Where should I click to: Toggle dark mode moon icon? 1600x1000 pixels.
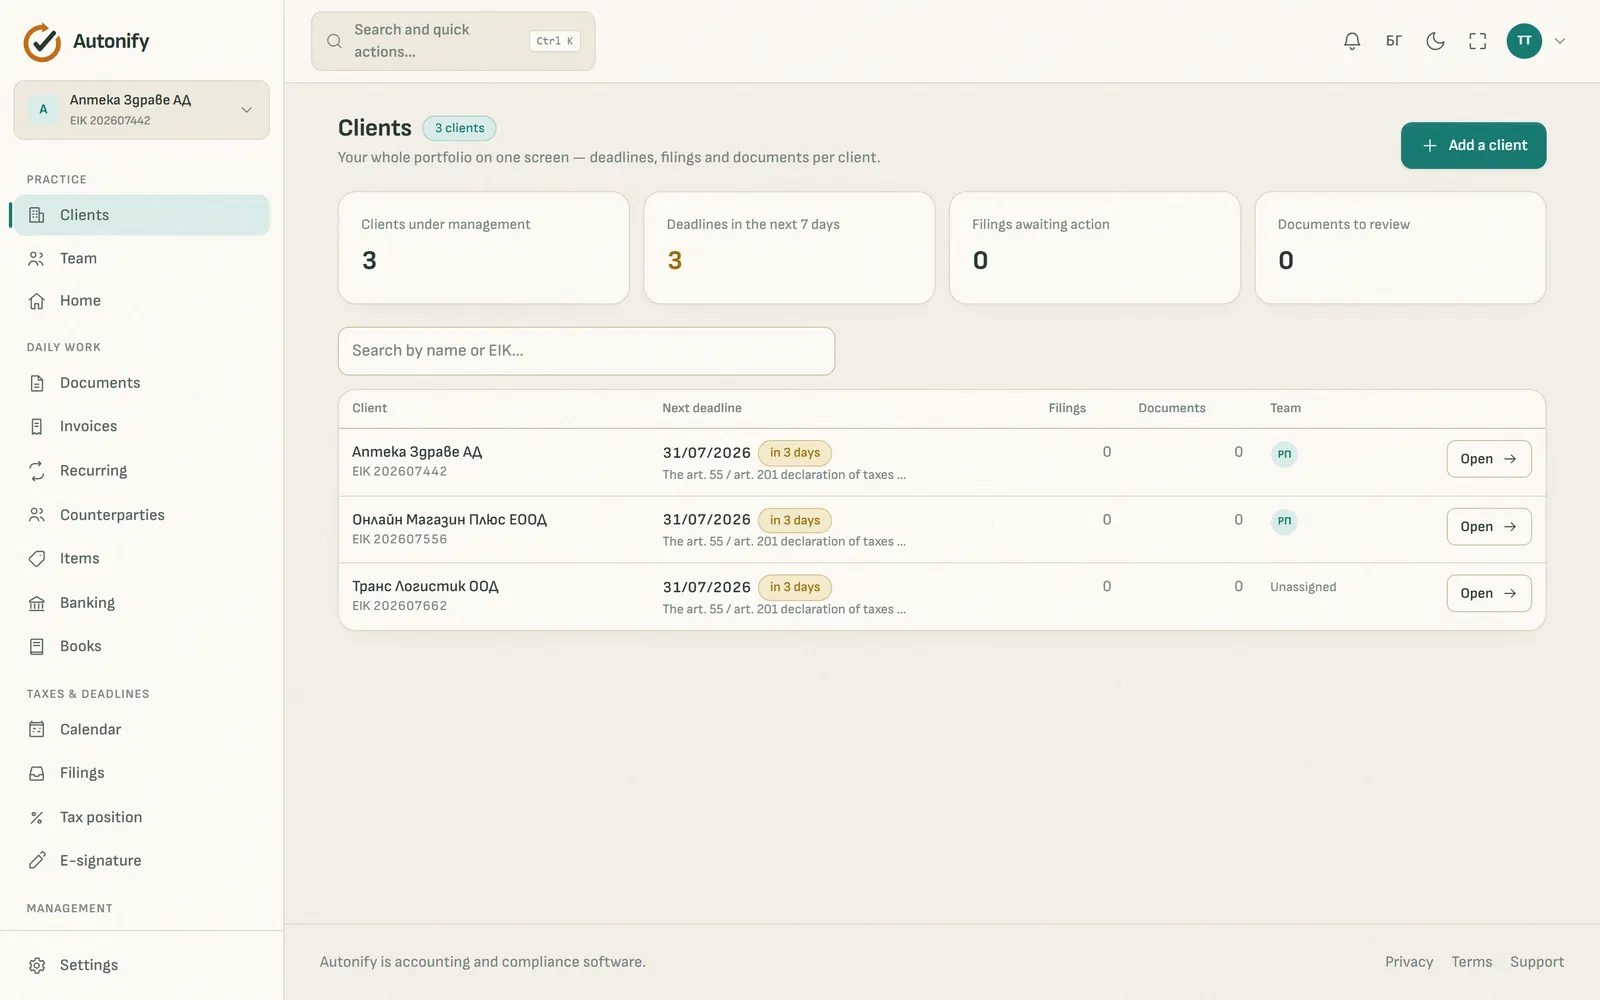[x=1435, y=41]
